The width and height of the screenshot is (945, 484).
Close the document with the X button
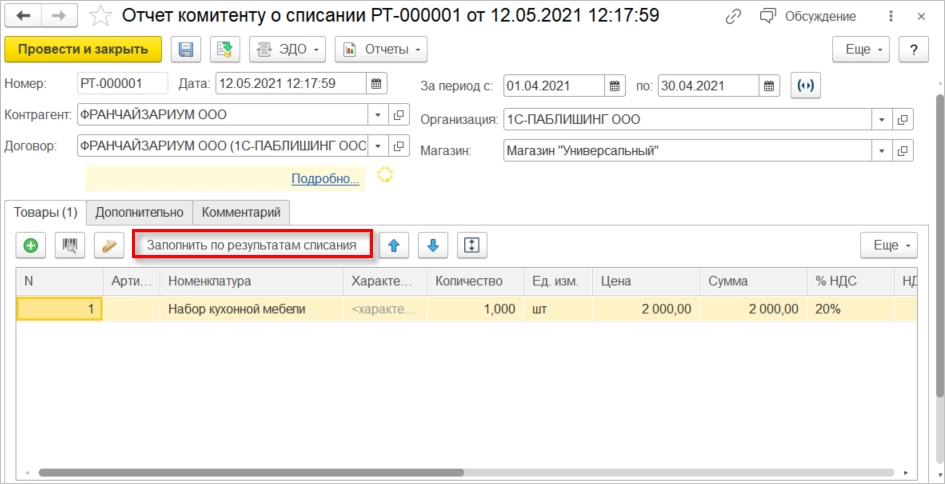(x=921, y=17)
